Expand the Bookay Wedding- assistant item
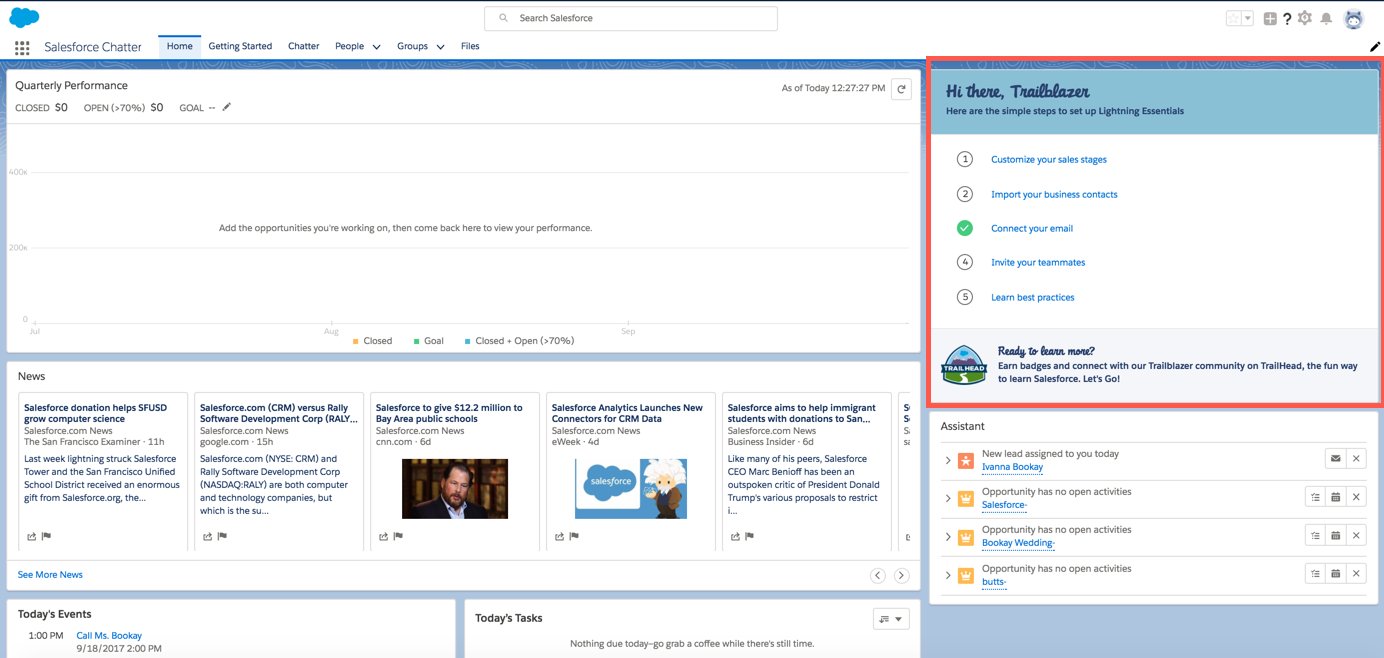This screenshot has width=1384, height=658. (948, 537)
